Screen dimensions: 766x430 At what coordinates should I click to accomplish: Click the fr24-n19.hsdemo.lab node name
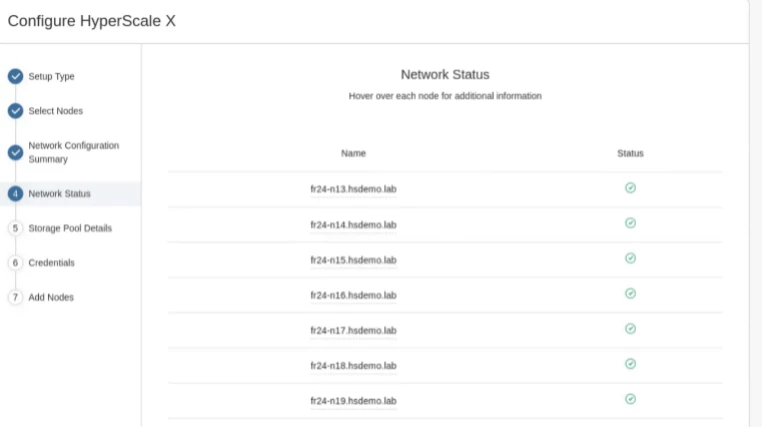click(x=353, y=400)
